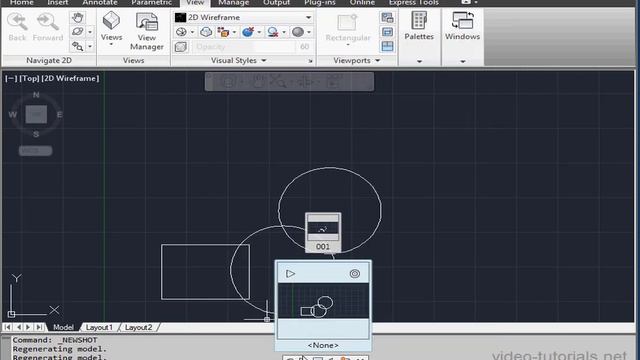The image size is (640, 360).
Task: Expand the edge style dropdown arrow
Action: click(x=234, y=32)
